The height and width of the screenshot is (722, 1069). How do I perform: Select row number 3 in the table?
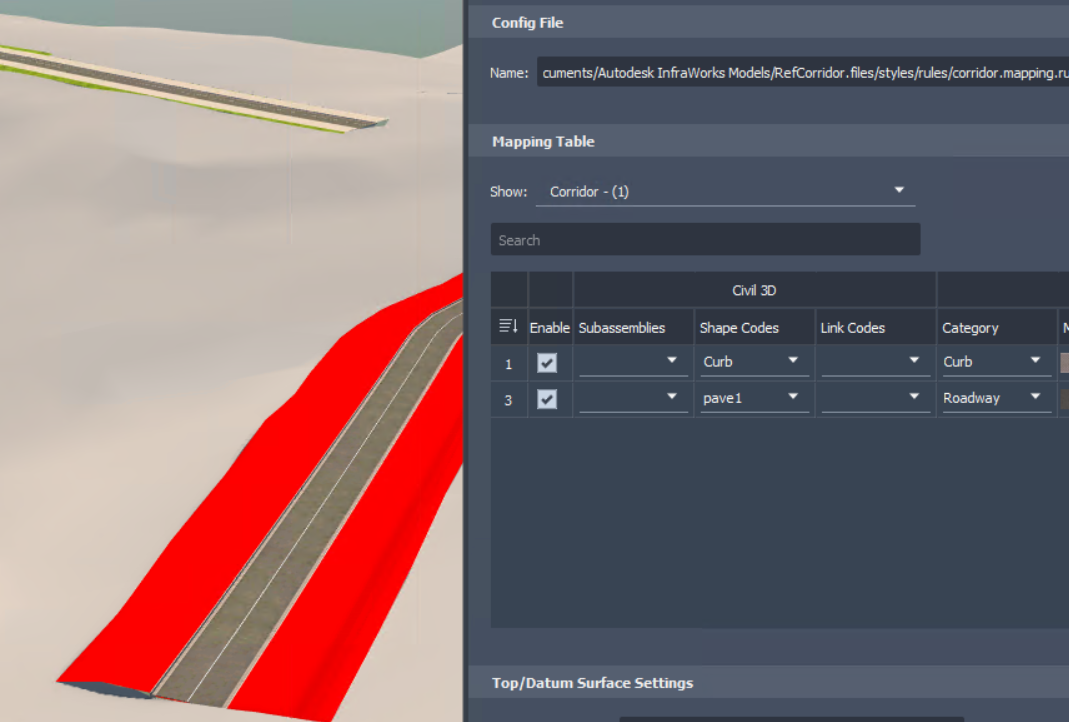coord(509,400)
